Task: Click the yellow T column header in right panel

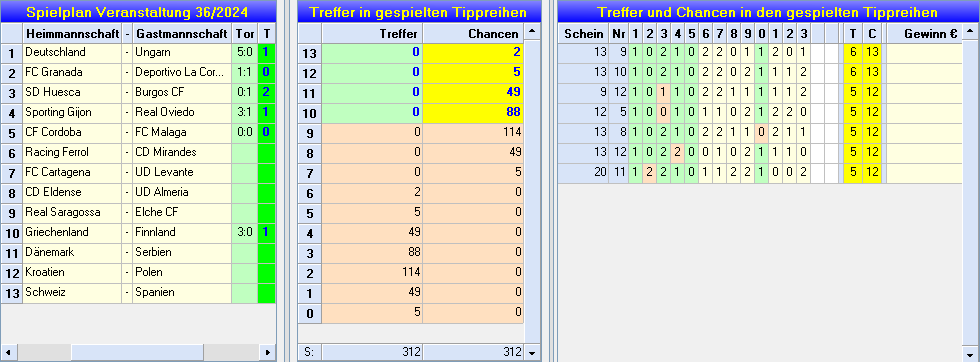Action: [853, 34]
